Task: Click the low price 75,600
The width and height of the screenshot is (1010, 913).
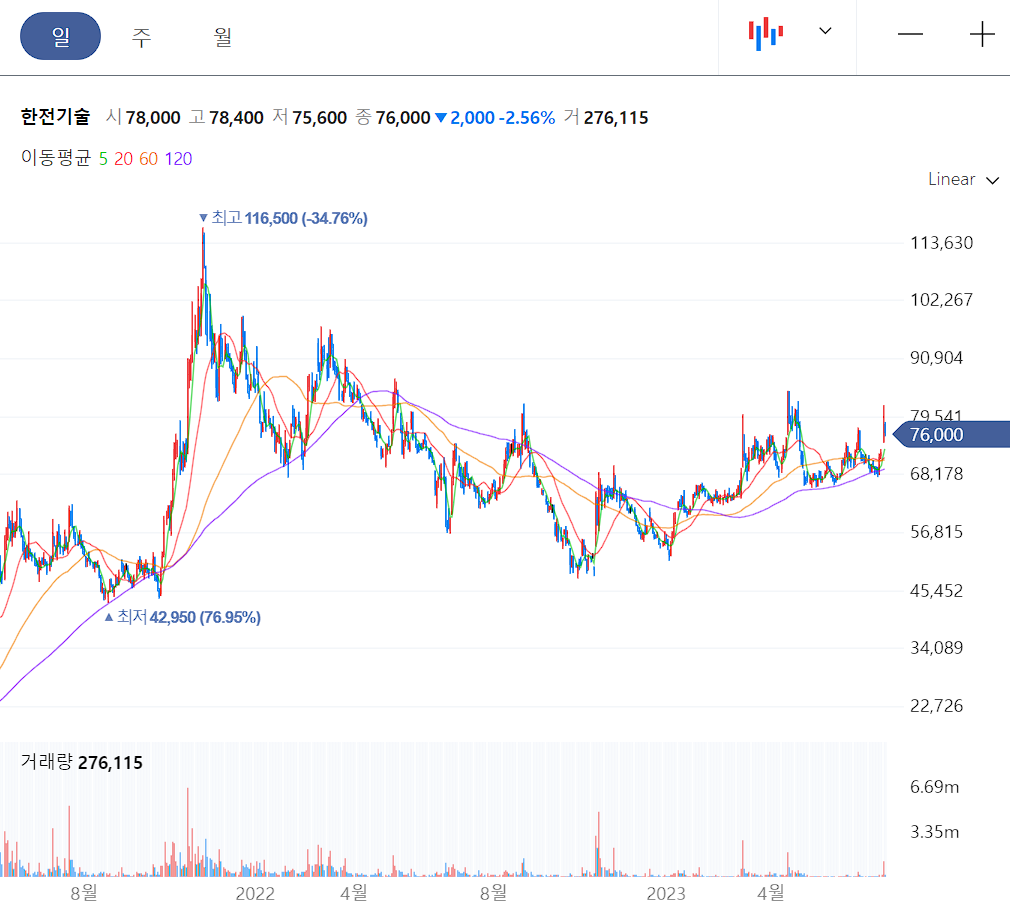Action: [x=319, y=118]
